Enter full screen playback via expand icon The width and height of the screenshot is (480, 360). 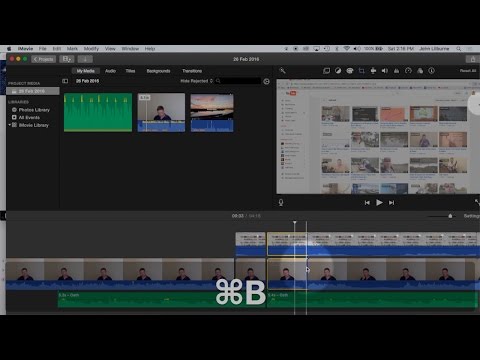[x=477, y=202]
